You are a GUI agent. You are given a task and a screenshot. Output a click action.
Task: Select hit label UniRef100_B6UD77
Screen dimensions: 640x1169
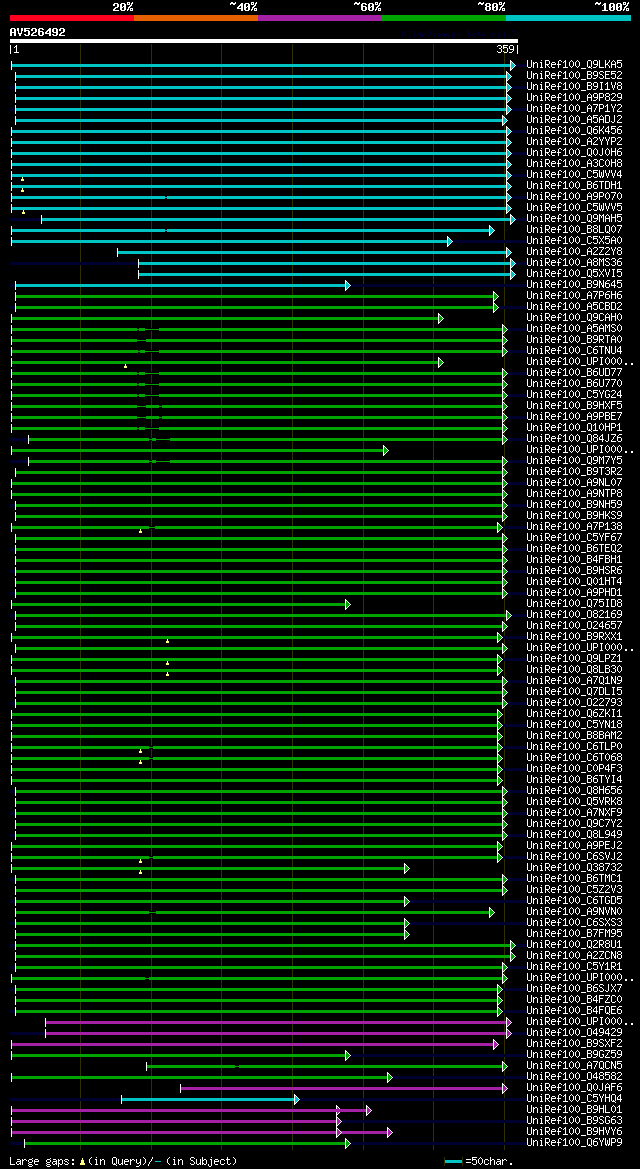click(x=574, y=373)
